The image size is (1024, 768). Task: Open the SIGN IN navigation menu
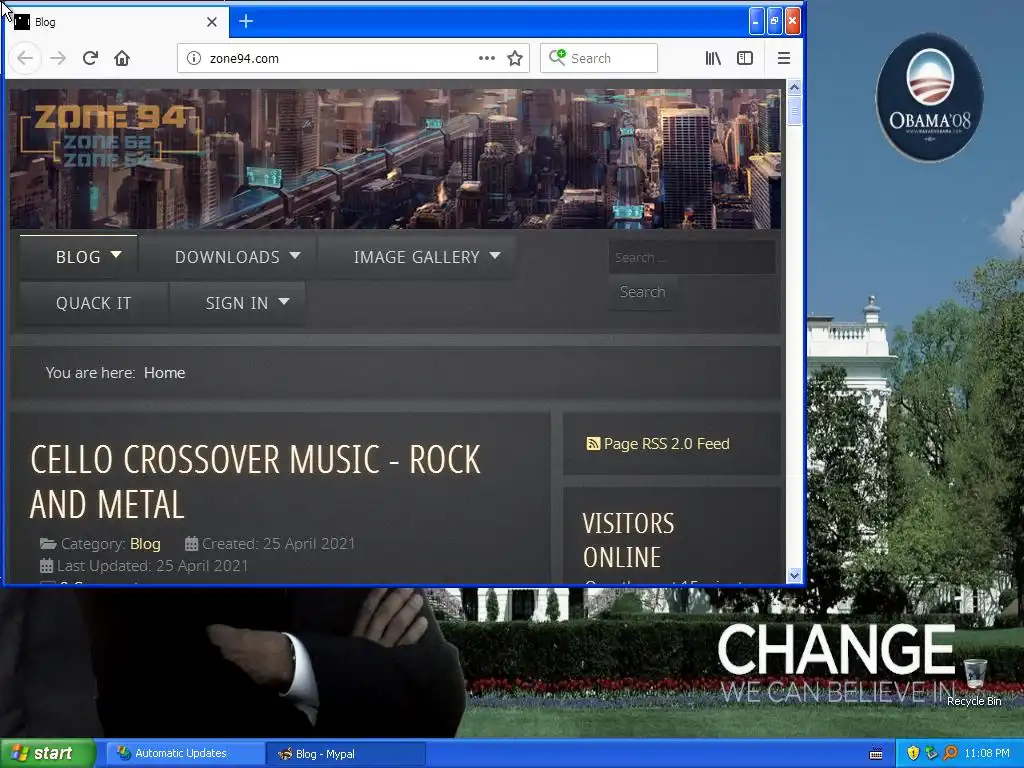(237, 303)
